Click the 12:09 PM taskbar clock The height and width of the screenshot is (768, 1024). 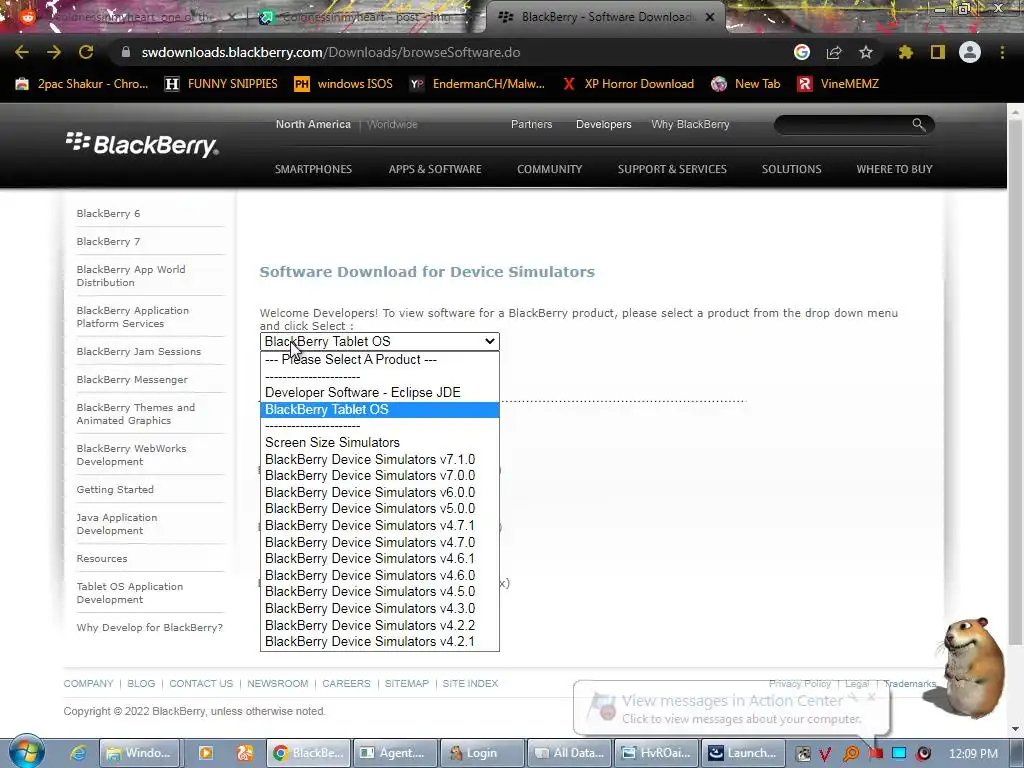pyautogui.click(x=973, y=753)
